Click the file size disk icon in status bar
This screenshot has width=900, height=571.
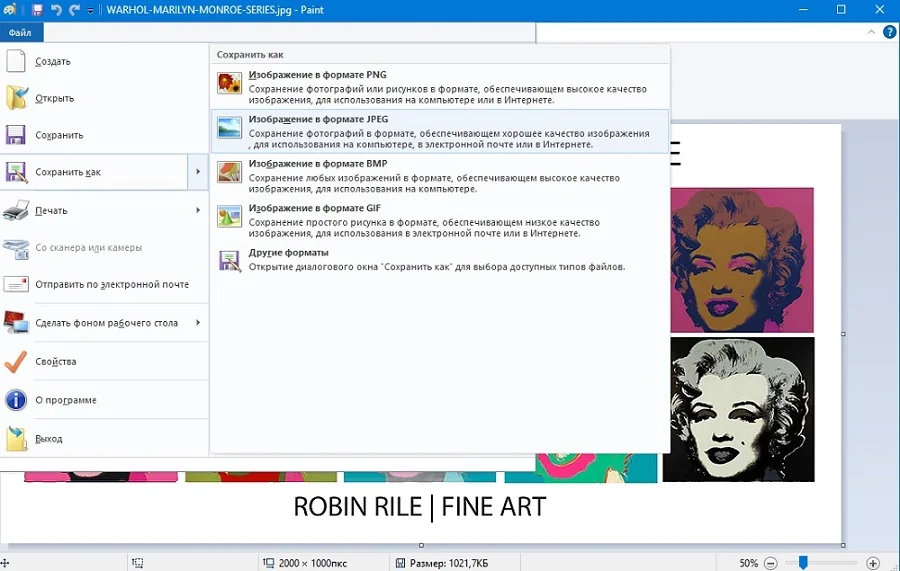(x=400, y=563)
